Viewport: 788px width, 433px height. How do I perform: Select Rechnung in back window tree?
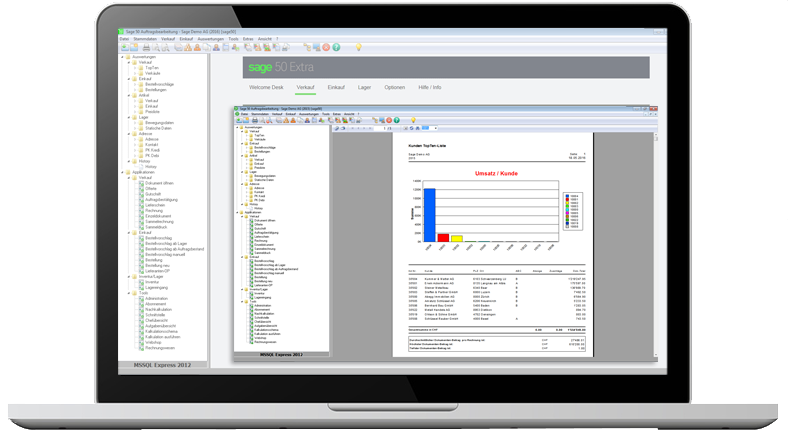coord(154,211)
